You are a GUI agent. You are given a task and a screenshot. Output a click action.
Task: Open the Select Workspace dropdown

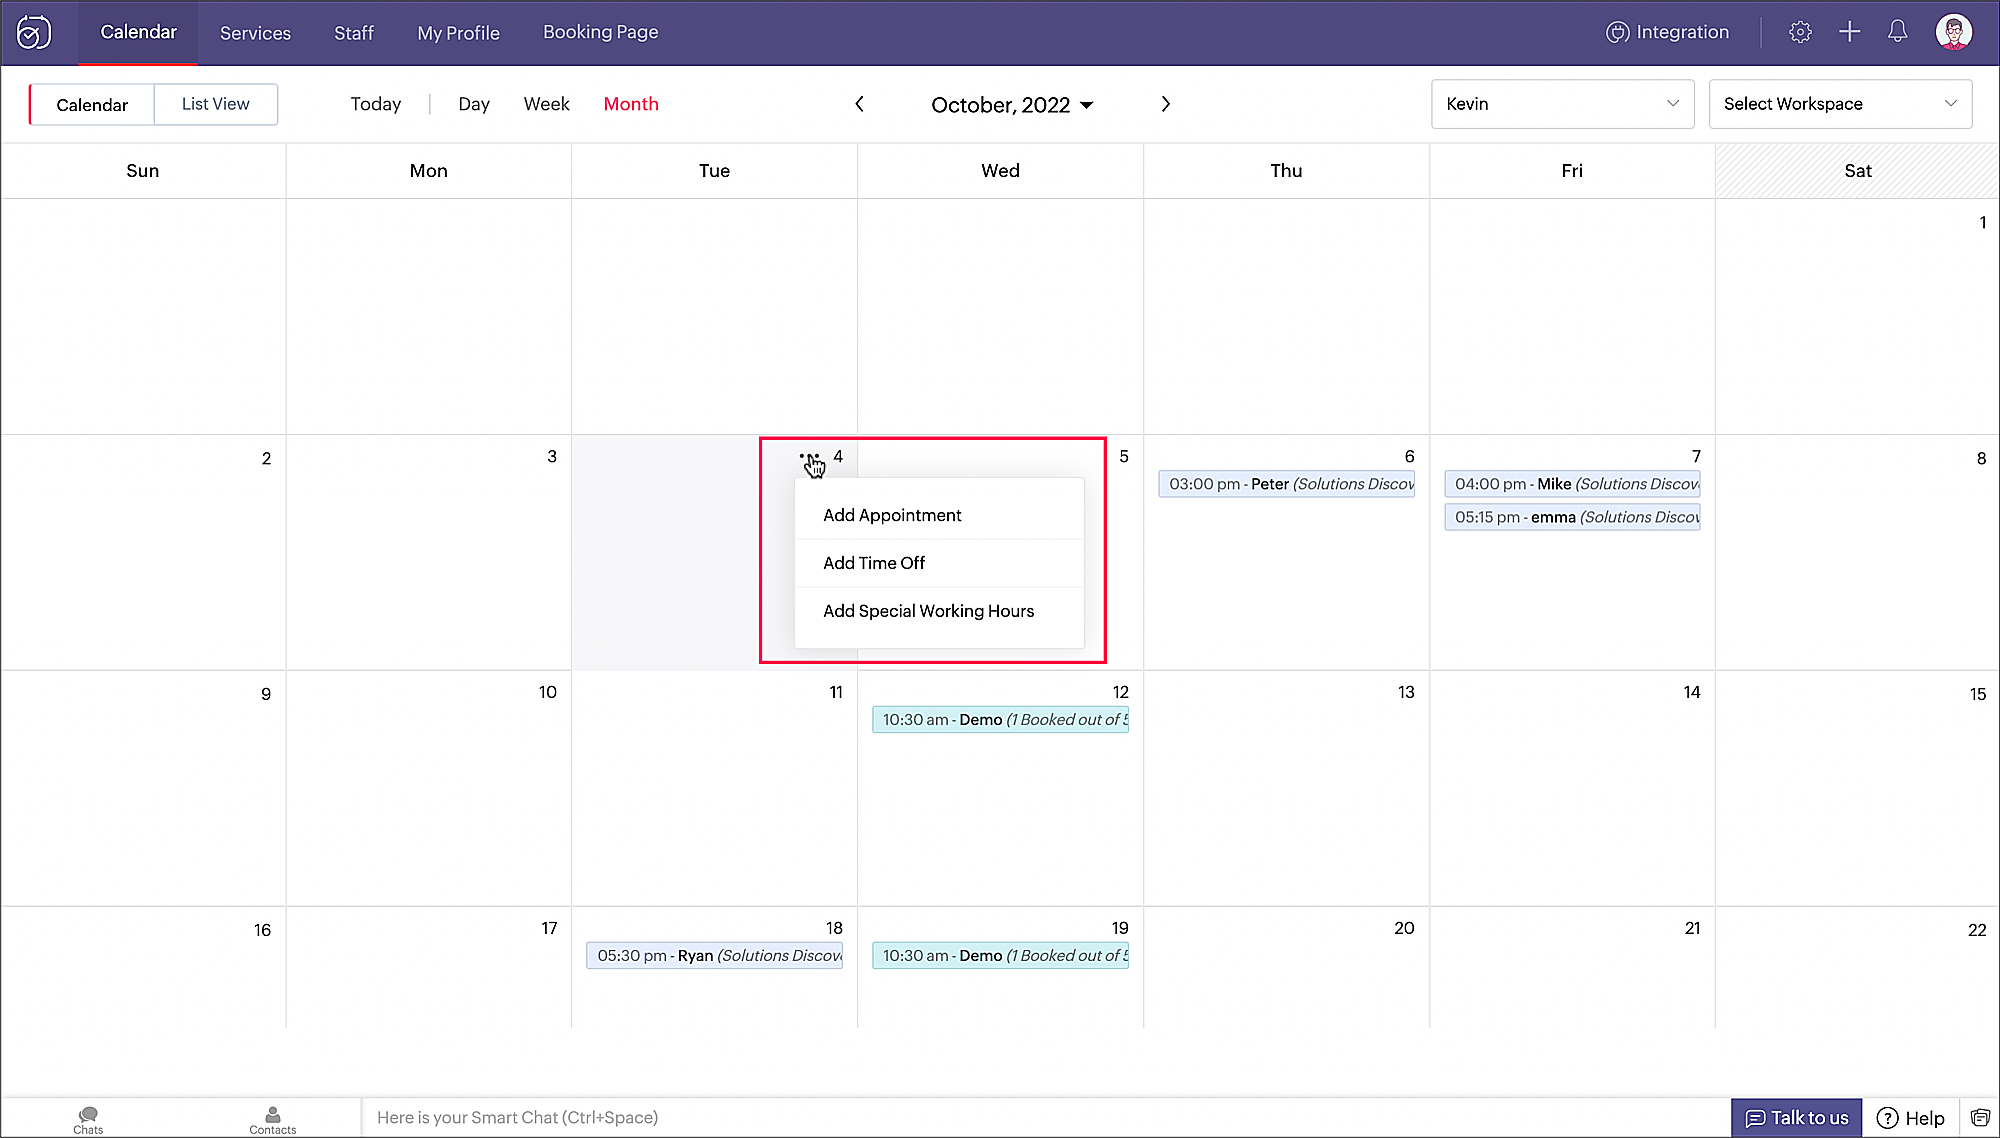[x=1840, y=104]
